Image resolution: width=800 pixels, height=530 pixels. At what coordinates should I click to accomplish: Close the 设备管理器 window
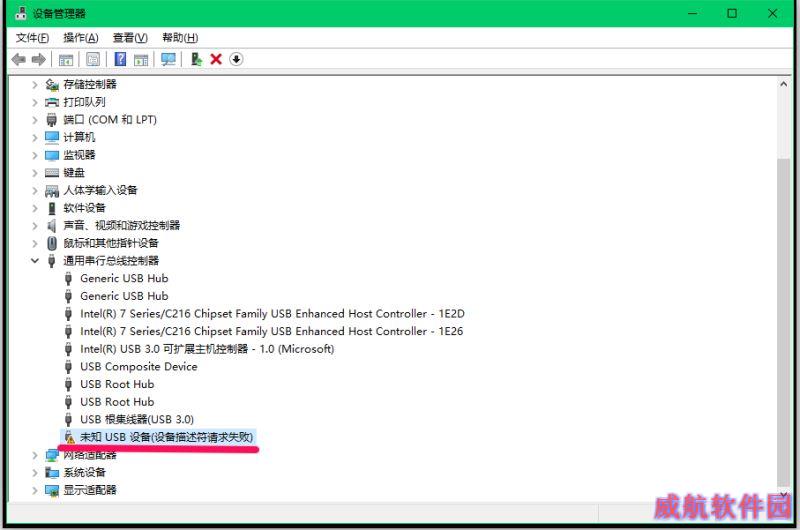(772, 13)
